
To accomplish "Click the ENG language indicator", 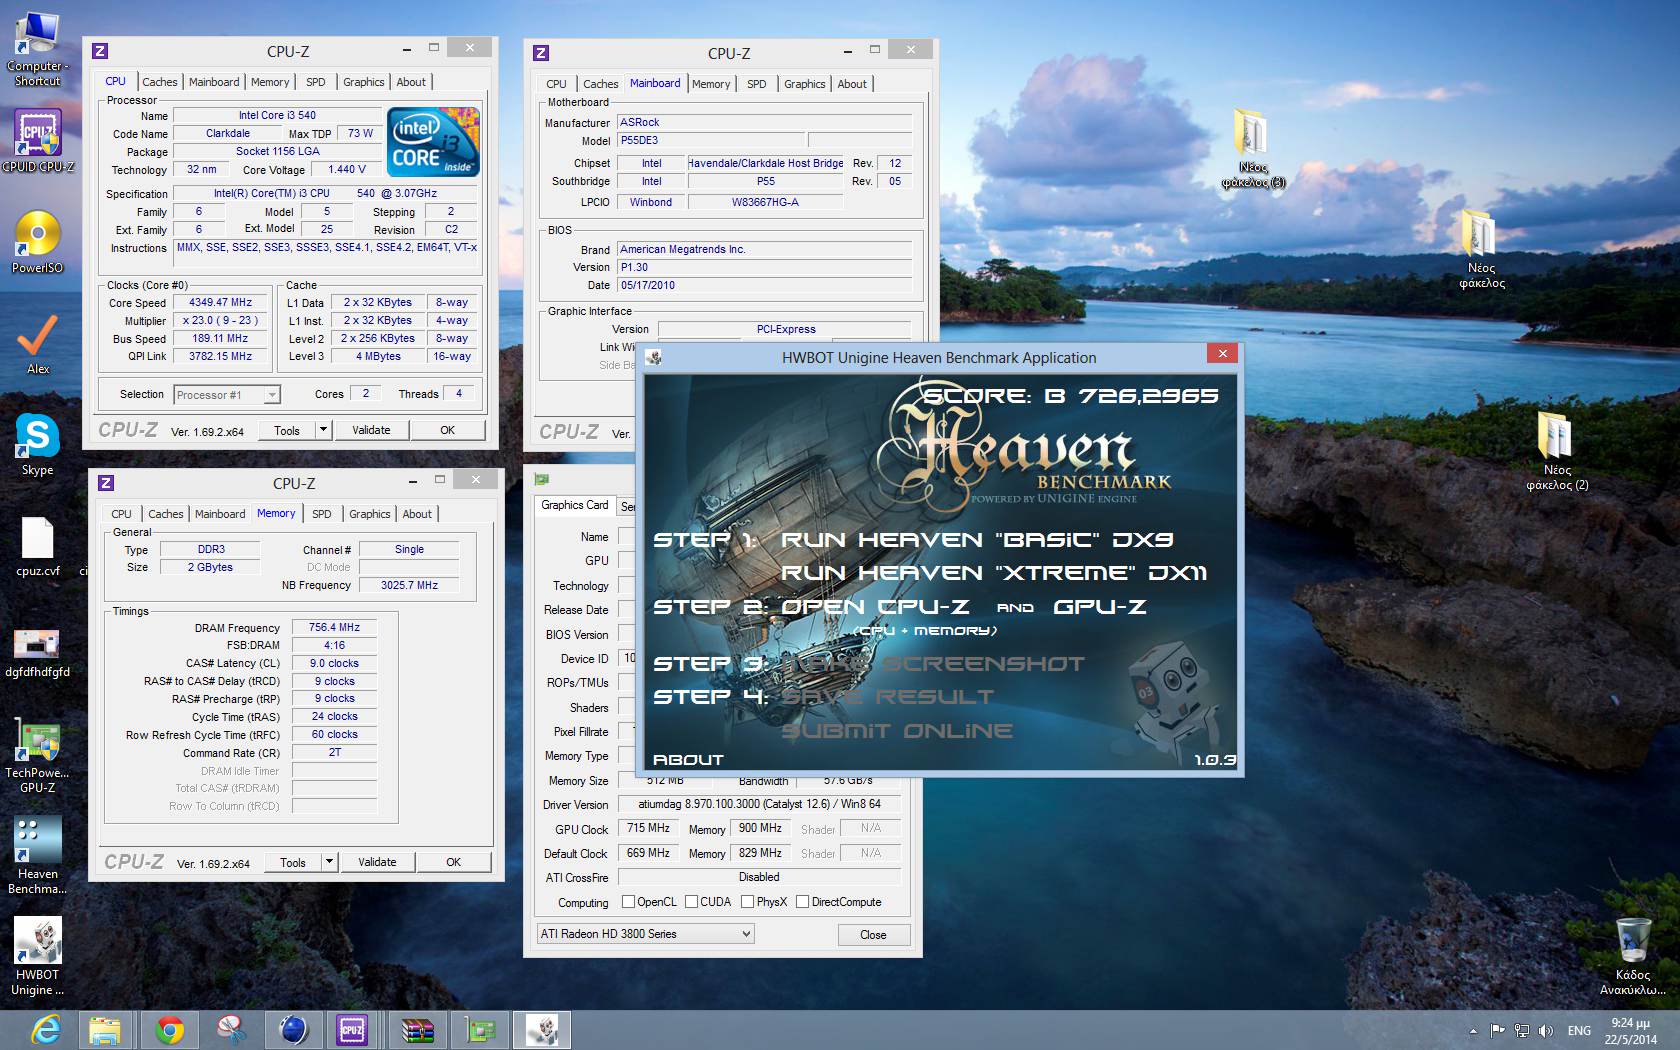I will 1579,1030.
